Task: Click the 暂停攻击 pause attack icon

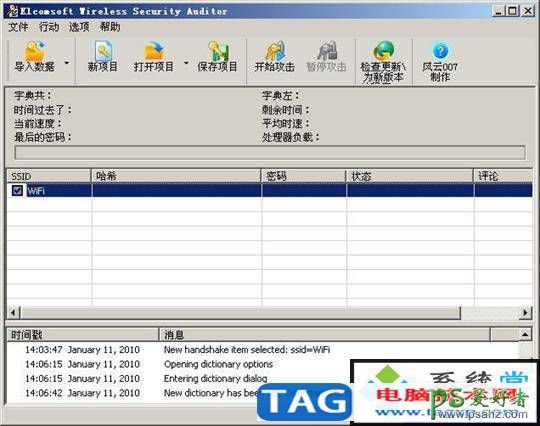Action: coord(326,57)
